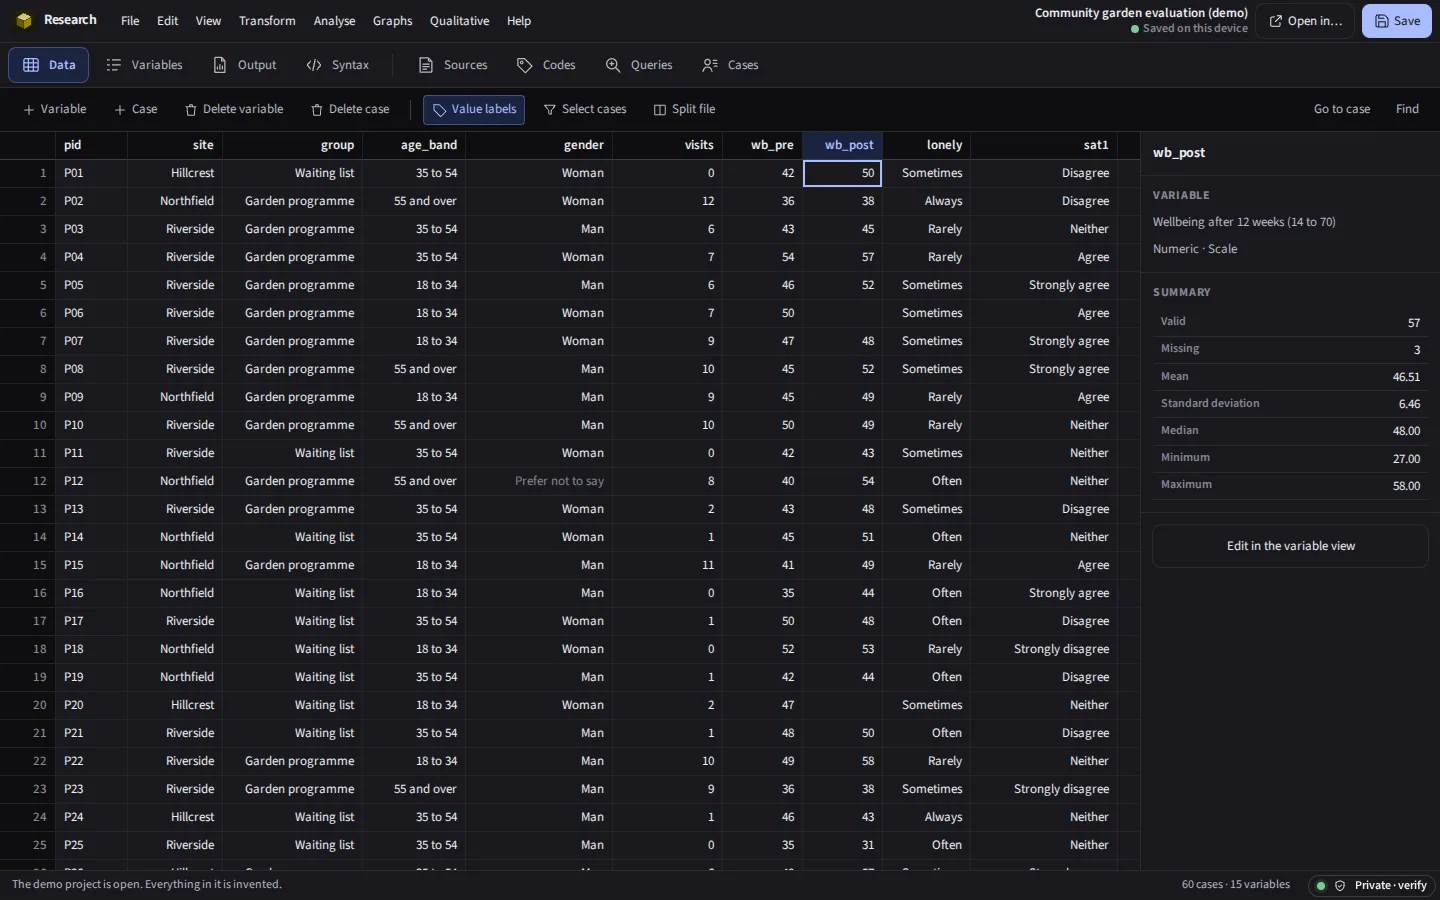Open the Codes tab
The width and height of the screenshot is (1440, 900).
click(x=546, y=65)
